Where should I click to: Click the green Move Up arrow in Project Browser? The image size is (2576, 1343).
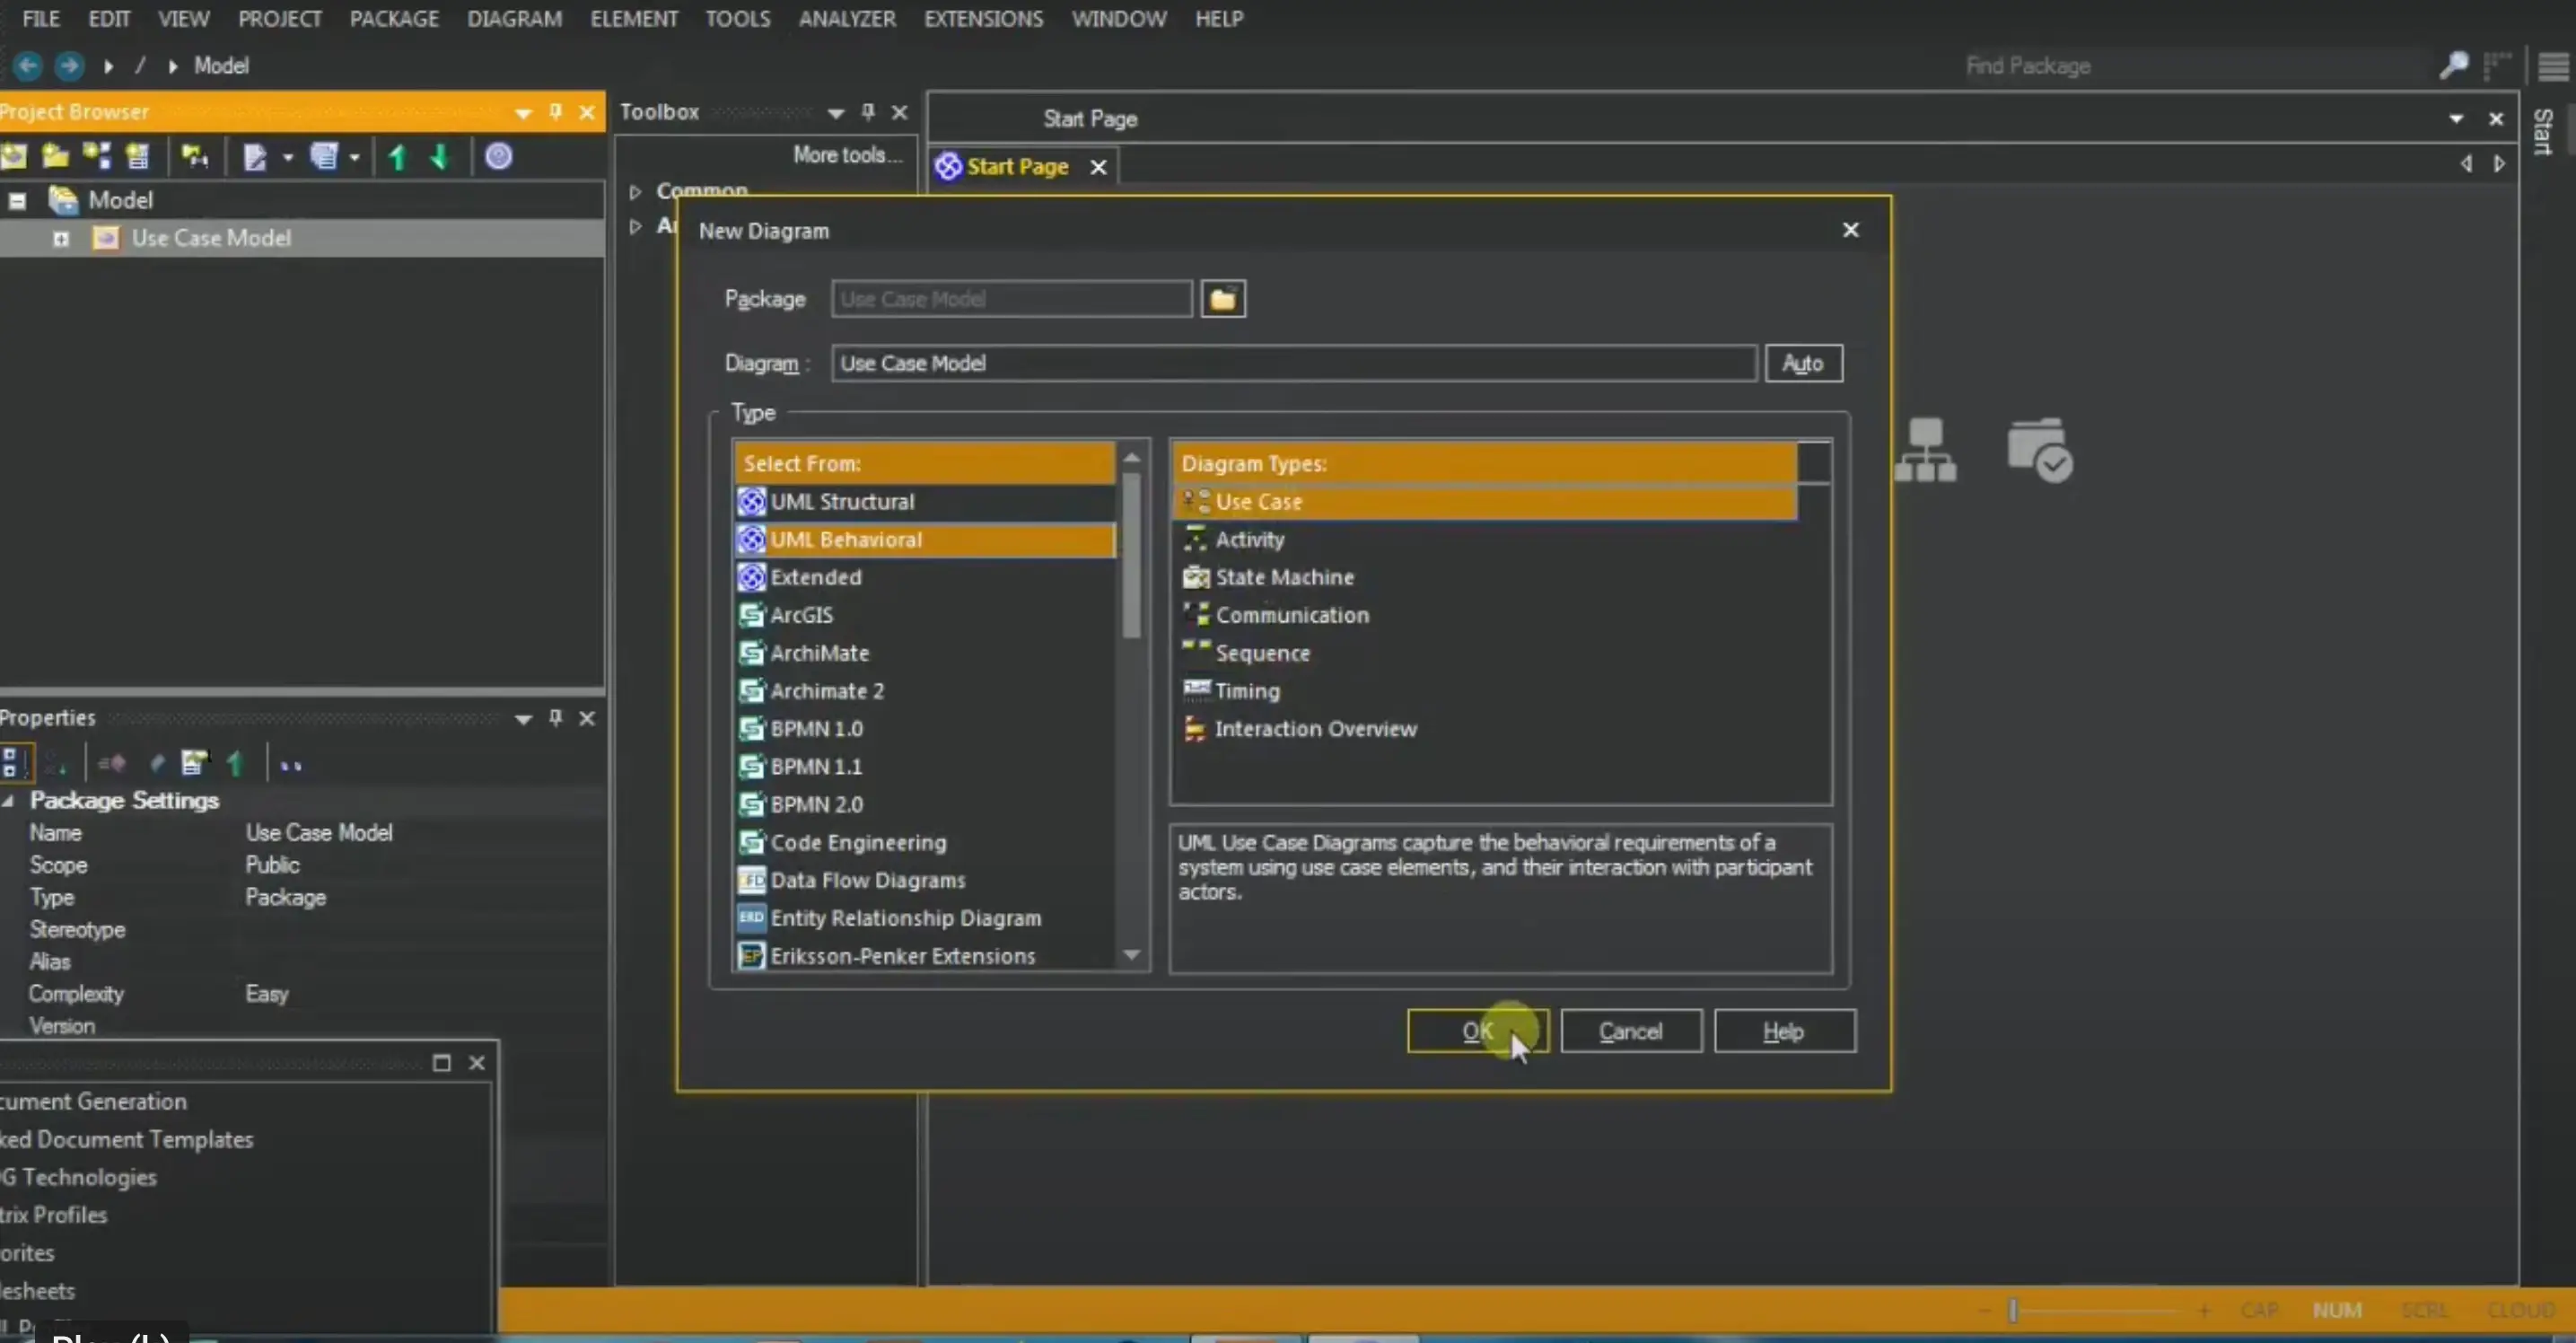click(x=396, y=156)
